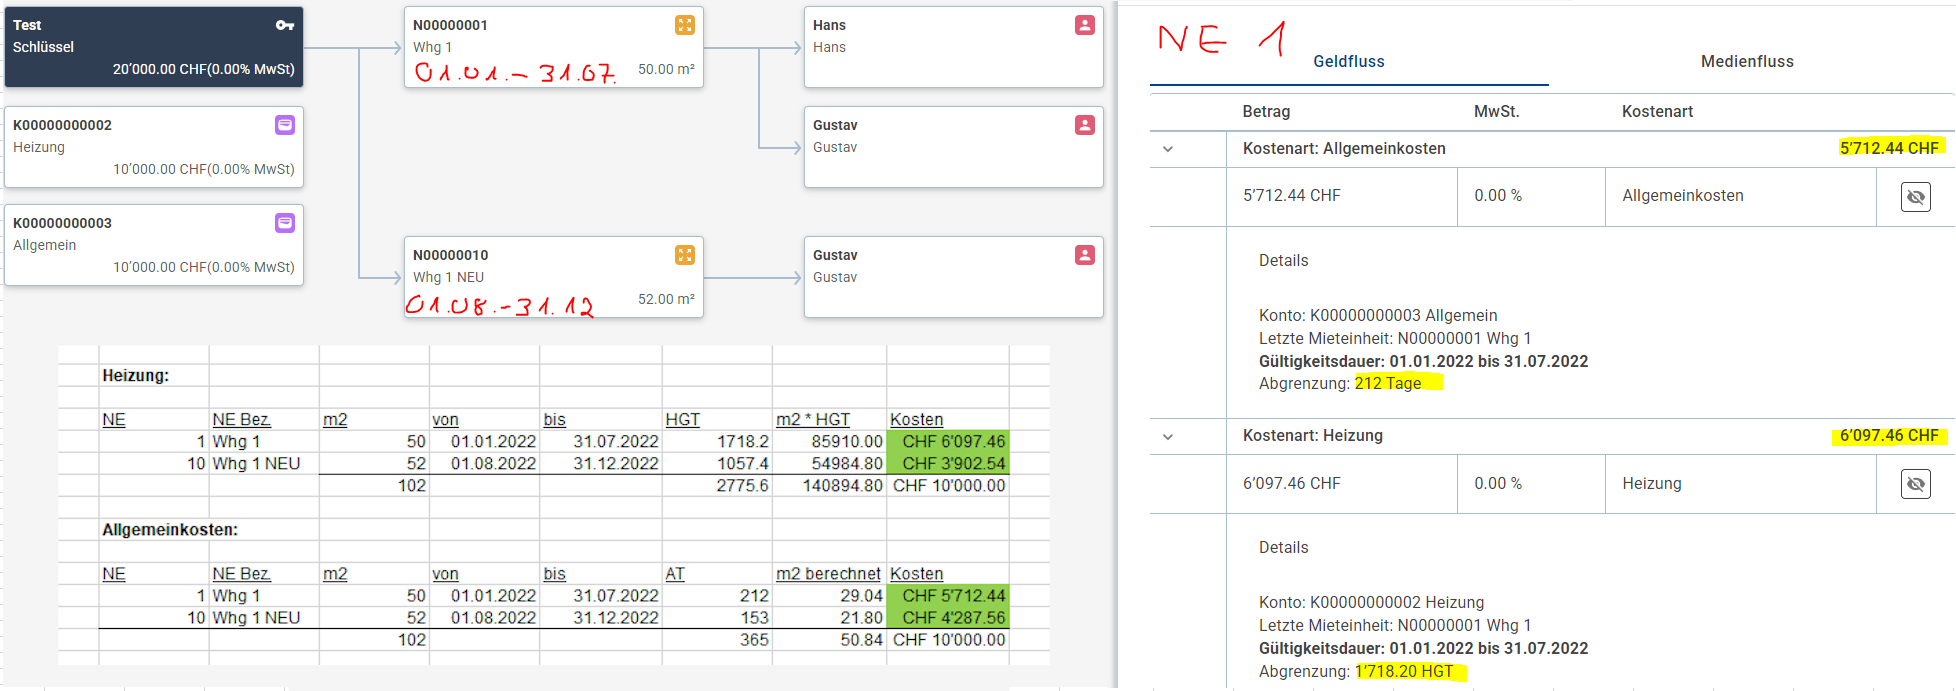Click the Betrag column header
Image resolution: width=1956 pixels, height=691 pixels.
tap(1266, 112)
